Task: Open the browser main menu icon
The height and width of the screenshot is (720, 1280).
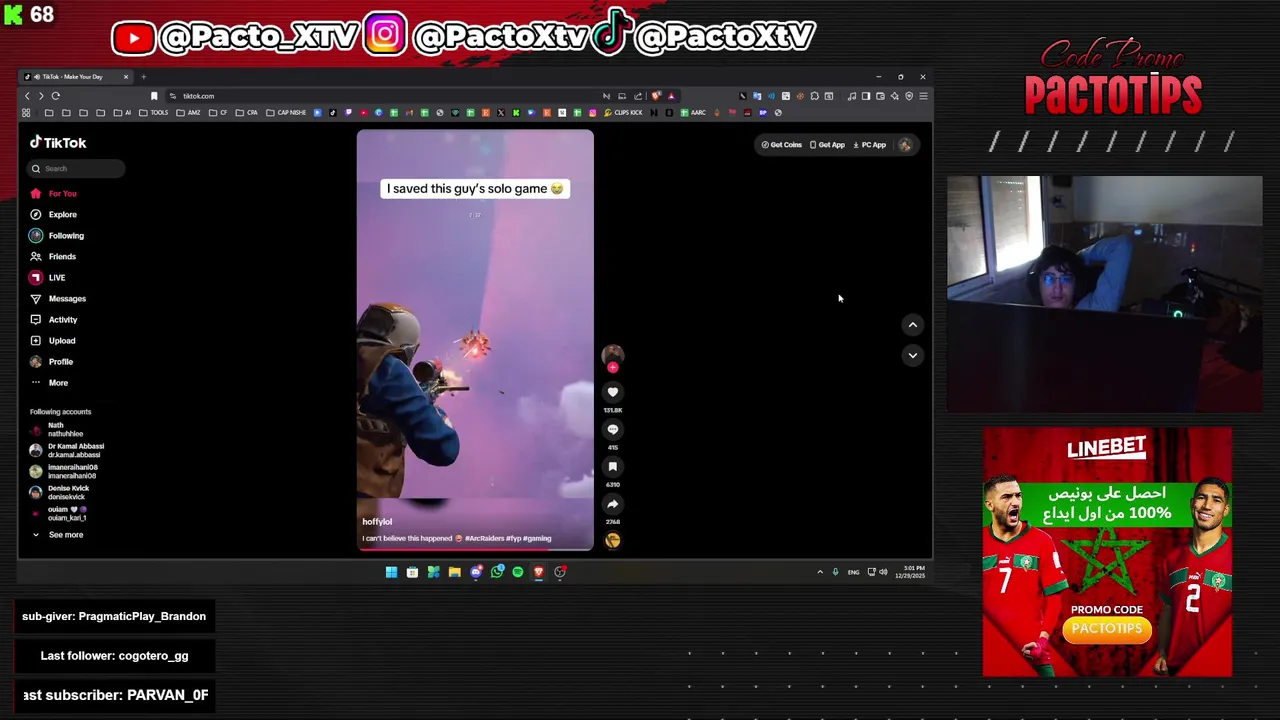Action: click(923, 96)
